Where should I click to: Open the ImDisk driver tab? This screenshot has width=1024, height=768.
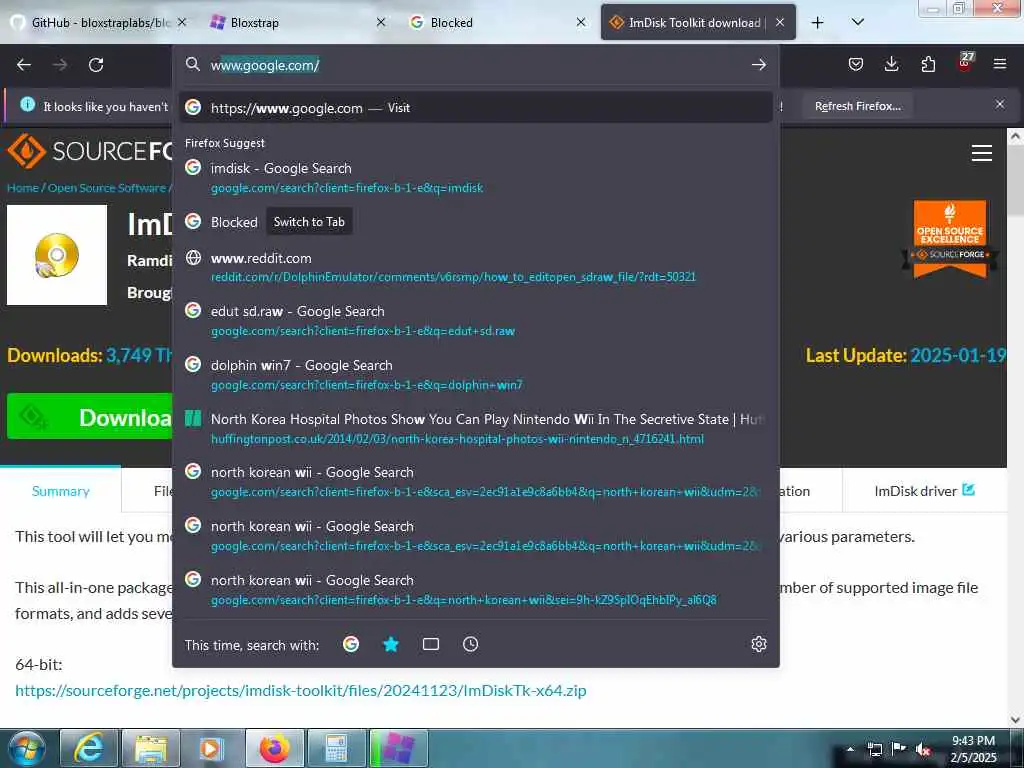(x=924, y=491)
